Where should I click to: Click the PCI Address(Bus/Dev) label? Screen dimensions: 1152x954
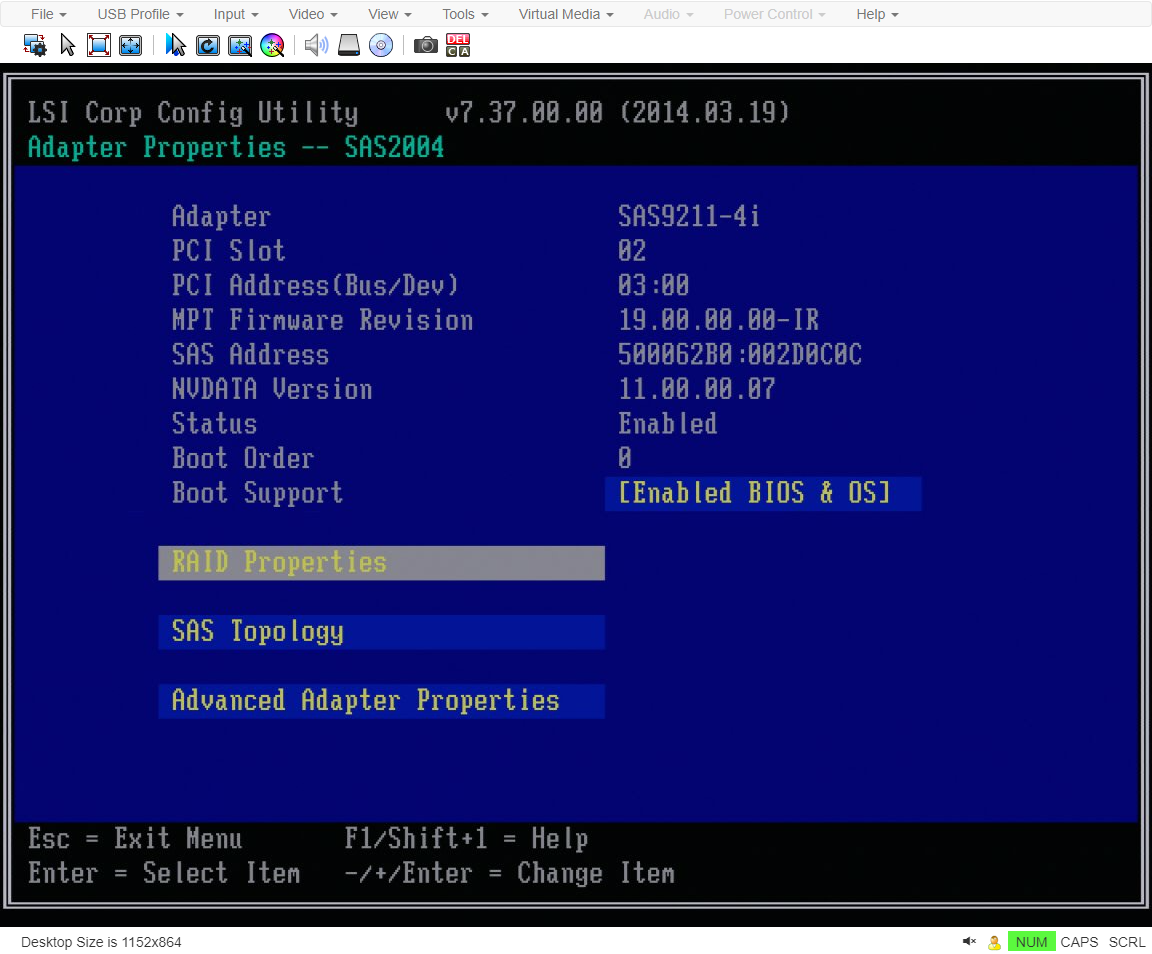pyautogui.click(x=315, y=285)
